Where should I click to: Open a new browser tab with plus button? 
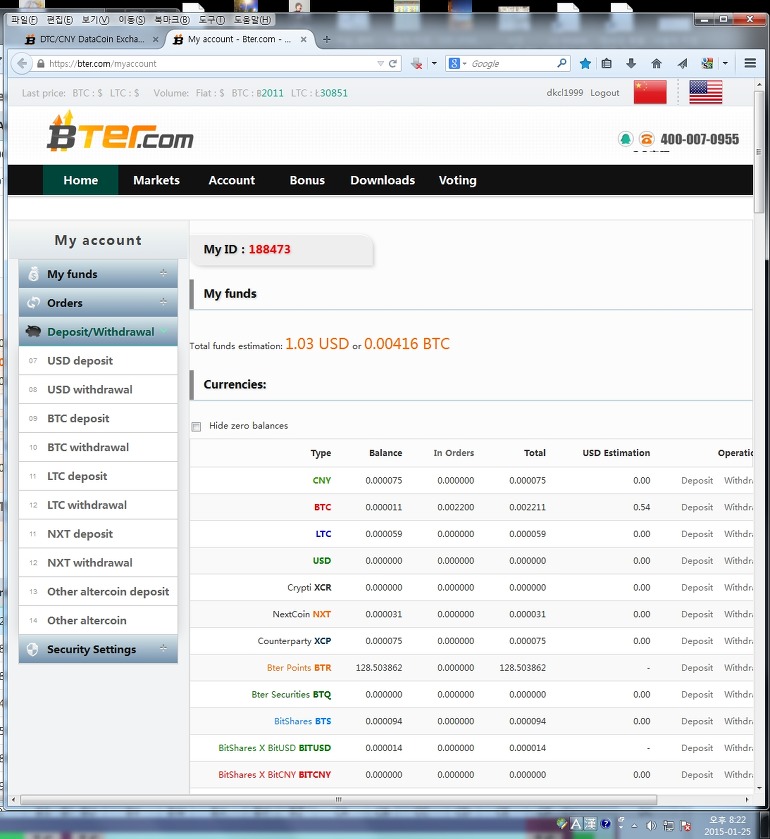(x=326, y=39)
